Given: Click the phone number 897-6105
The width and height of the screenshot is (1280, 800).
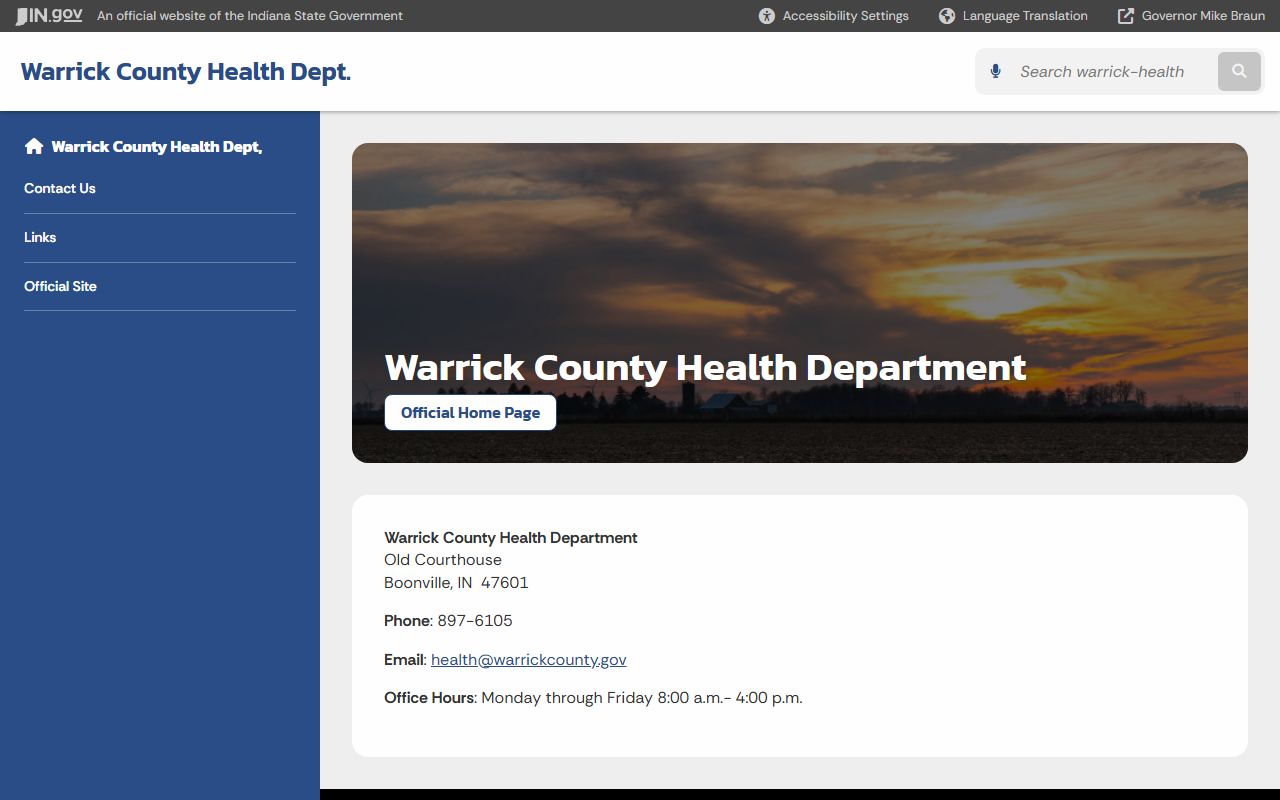Looking at the screenshot, I should point(475,621).
